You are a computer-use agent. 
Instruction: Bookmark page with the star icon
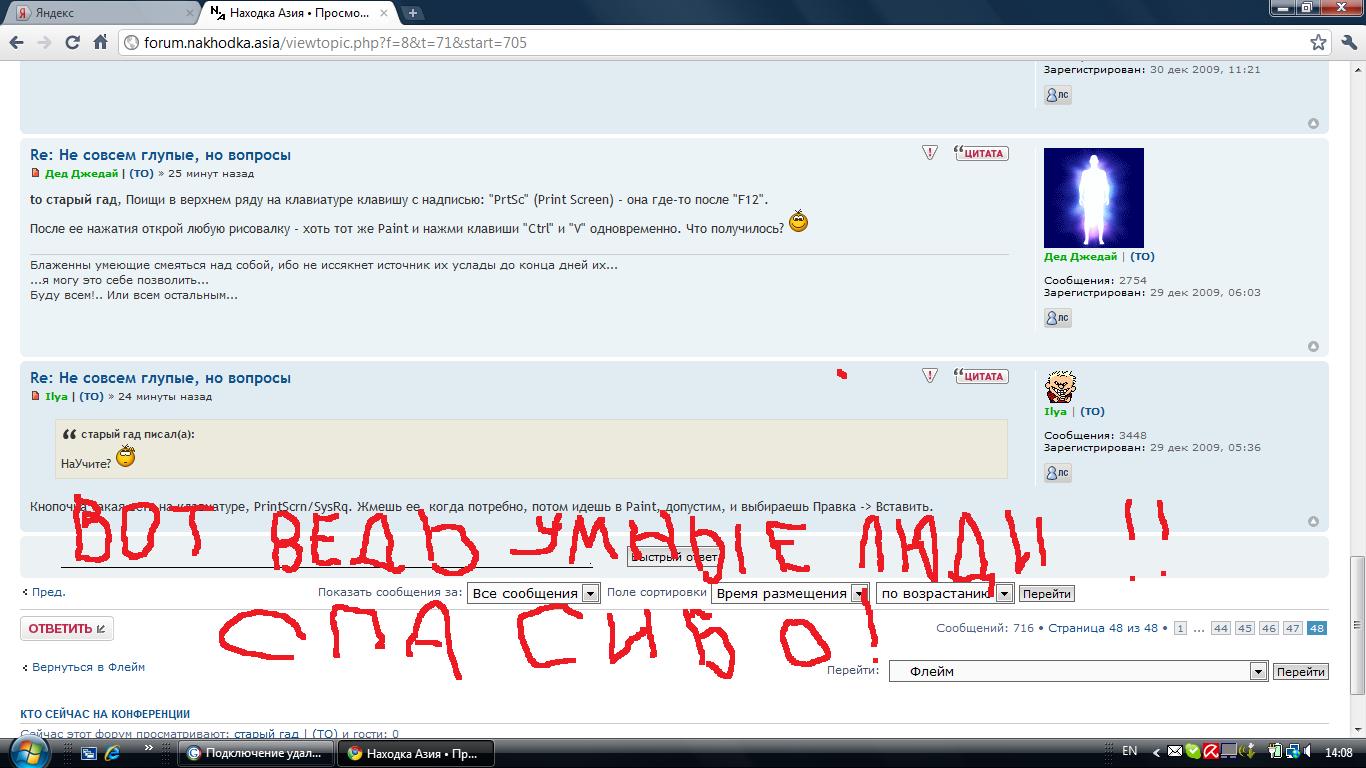tap(1318, 42)
